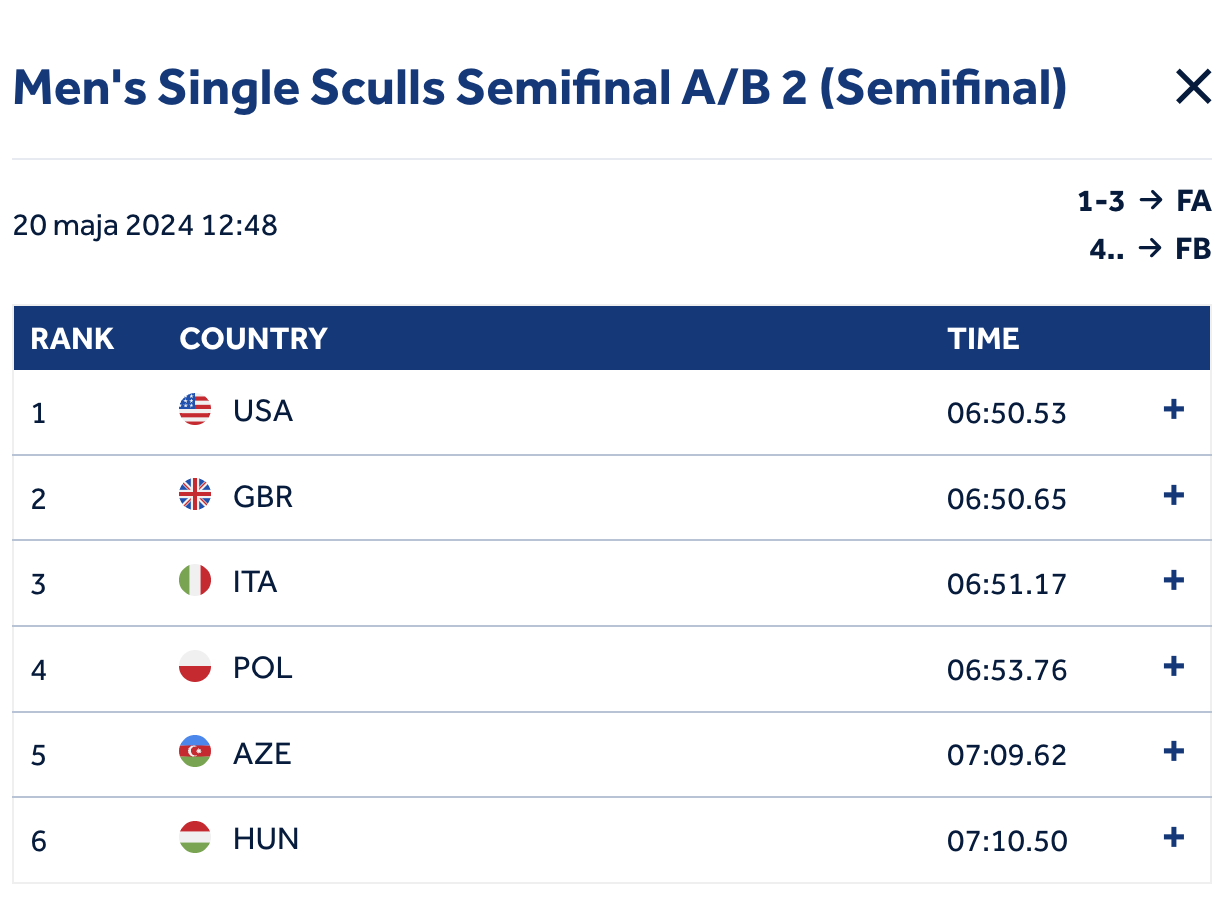The width and height of the screenshot is (1226, 900).
Task: Click the Hungary flag icon
Action: click(195, 838)
